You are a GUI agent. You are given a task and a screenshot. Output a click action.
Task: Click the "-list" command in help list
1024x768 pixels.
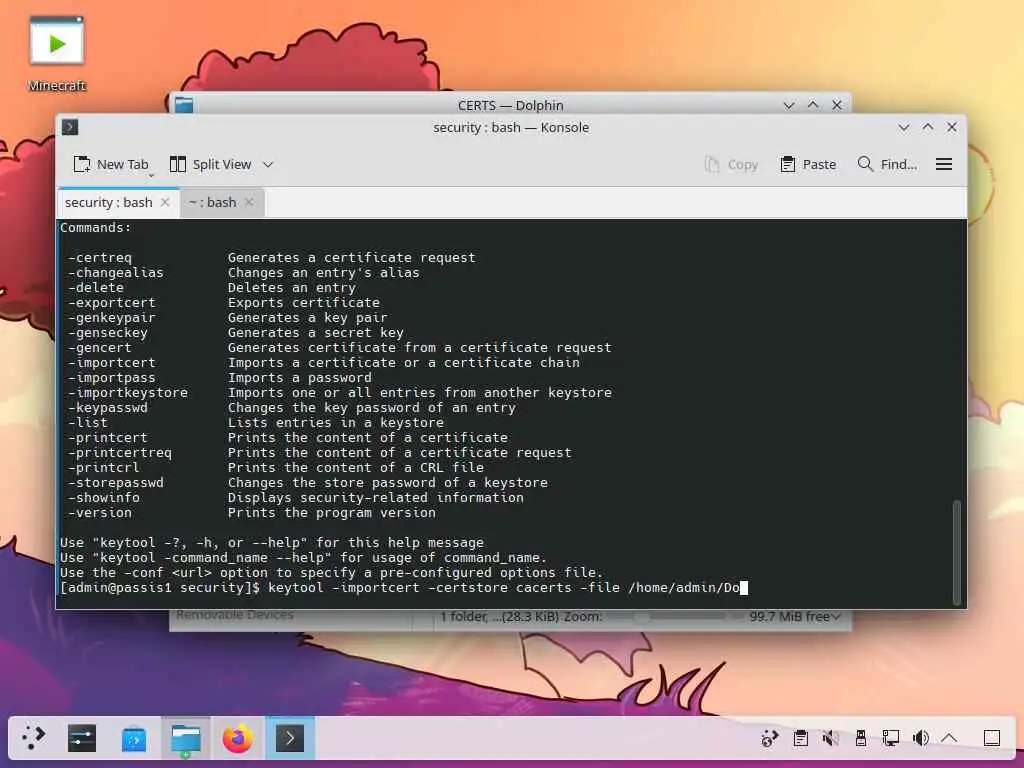point(88,423)
